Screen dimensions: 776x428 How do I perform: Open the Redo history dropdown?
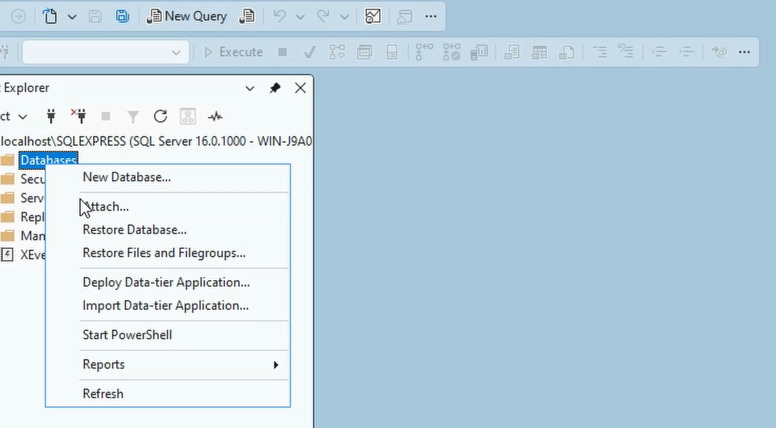344,17
